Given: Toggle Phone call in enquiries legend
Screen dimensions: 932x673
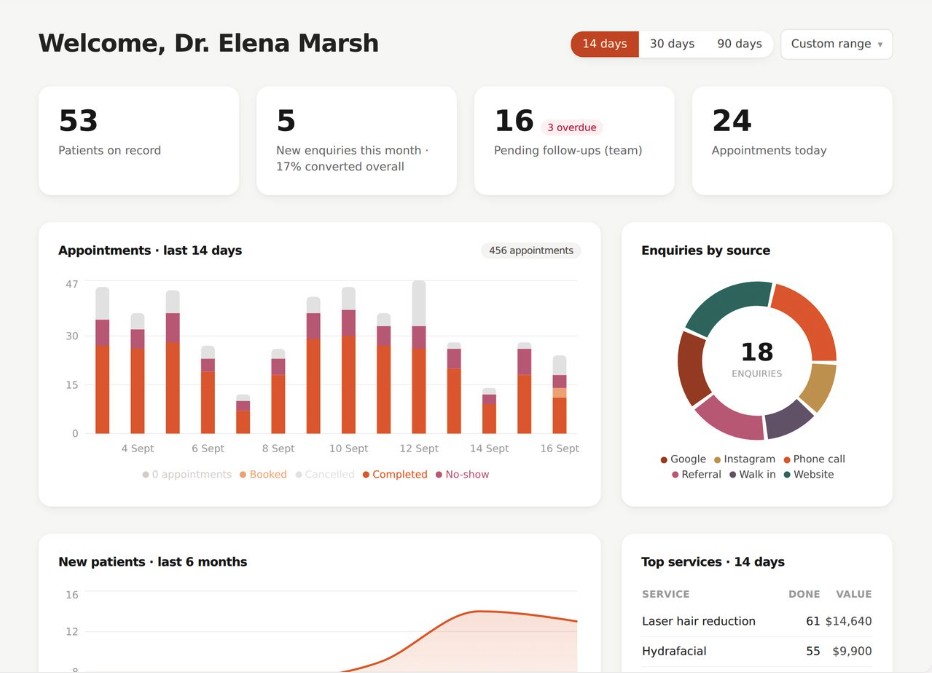Looking at the screenshot, I should click(x=814, y=459).
